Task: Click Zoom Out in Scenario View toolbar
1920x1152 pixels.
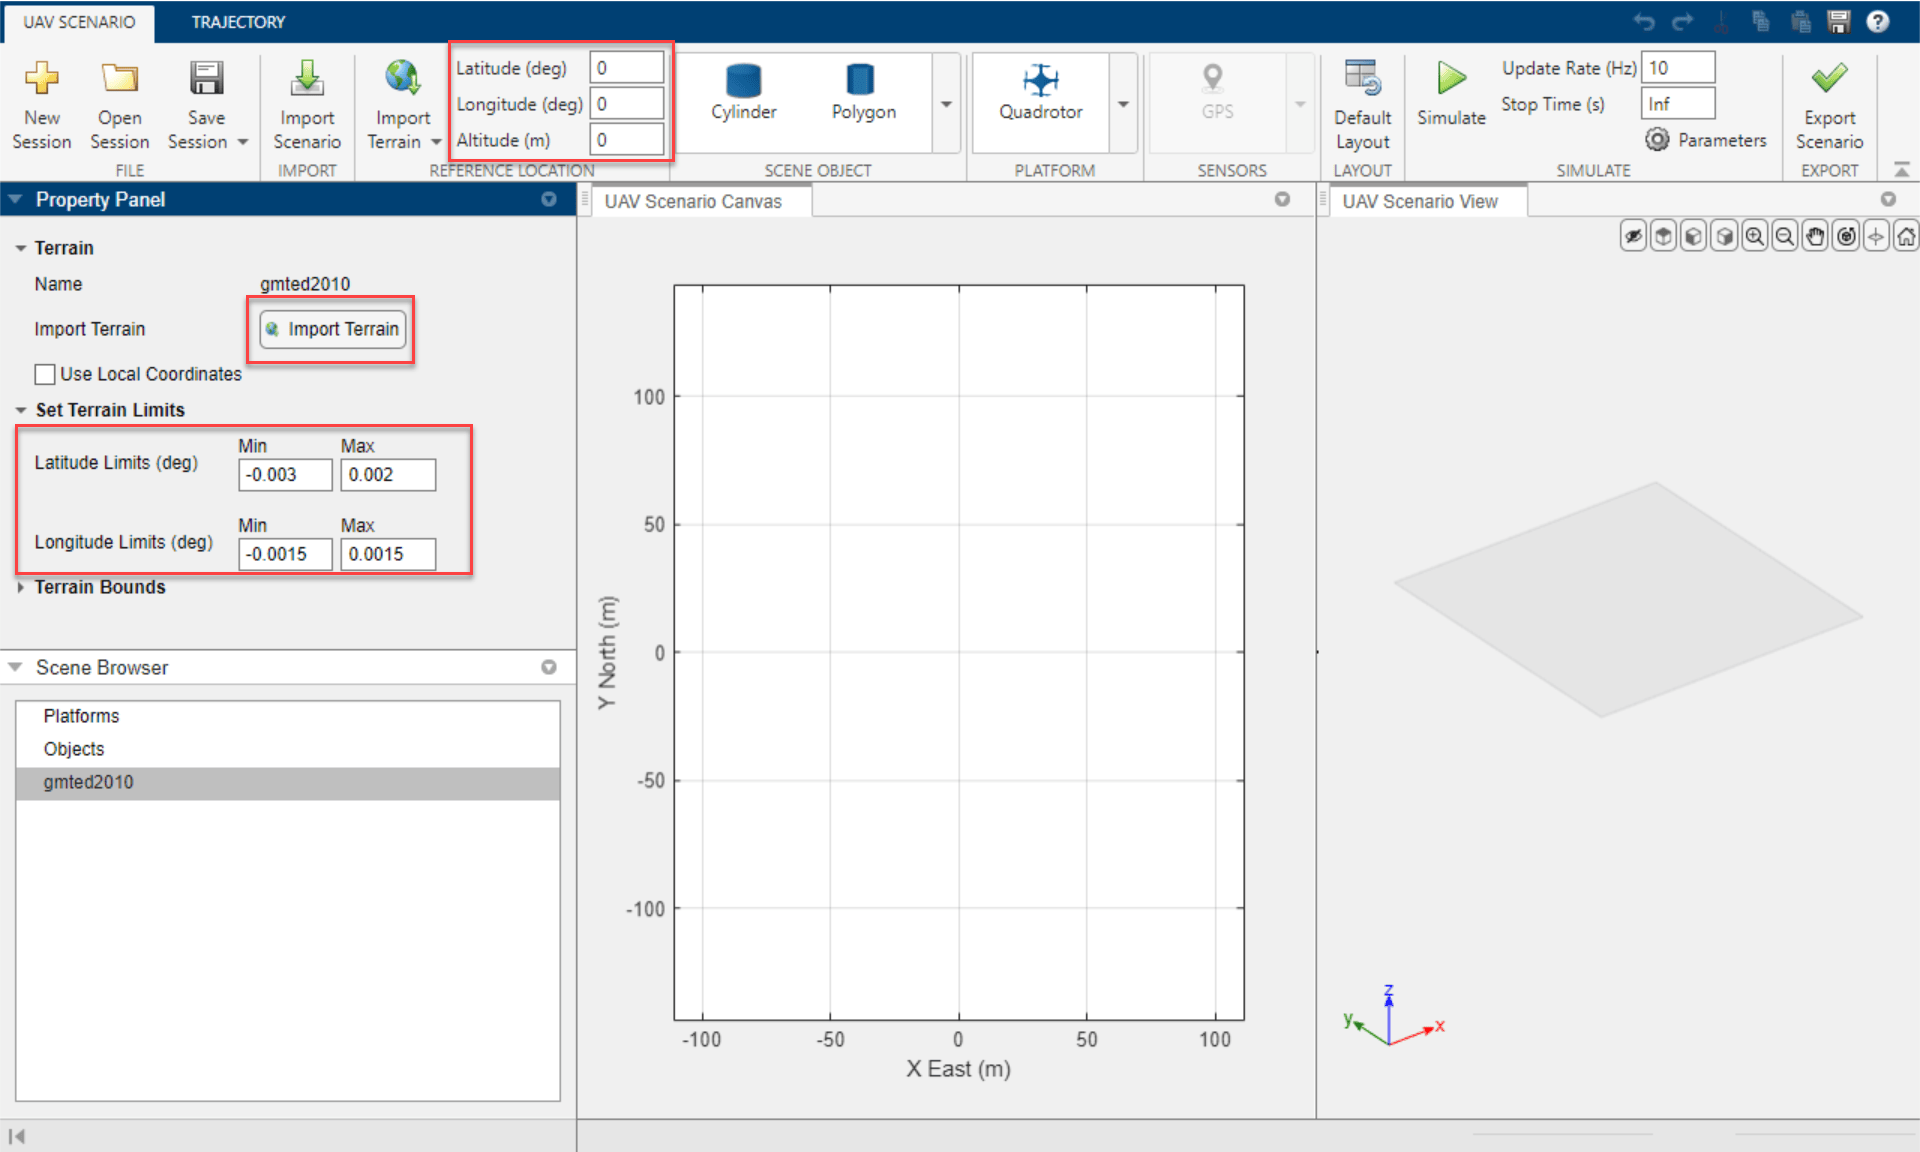Action: click(1785, 237)
